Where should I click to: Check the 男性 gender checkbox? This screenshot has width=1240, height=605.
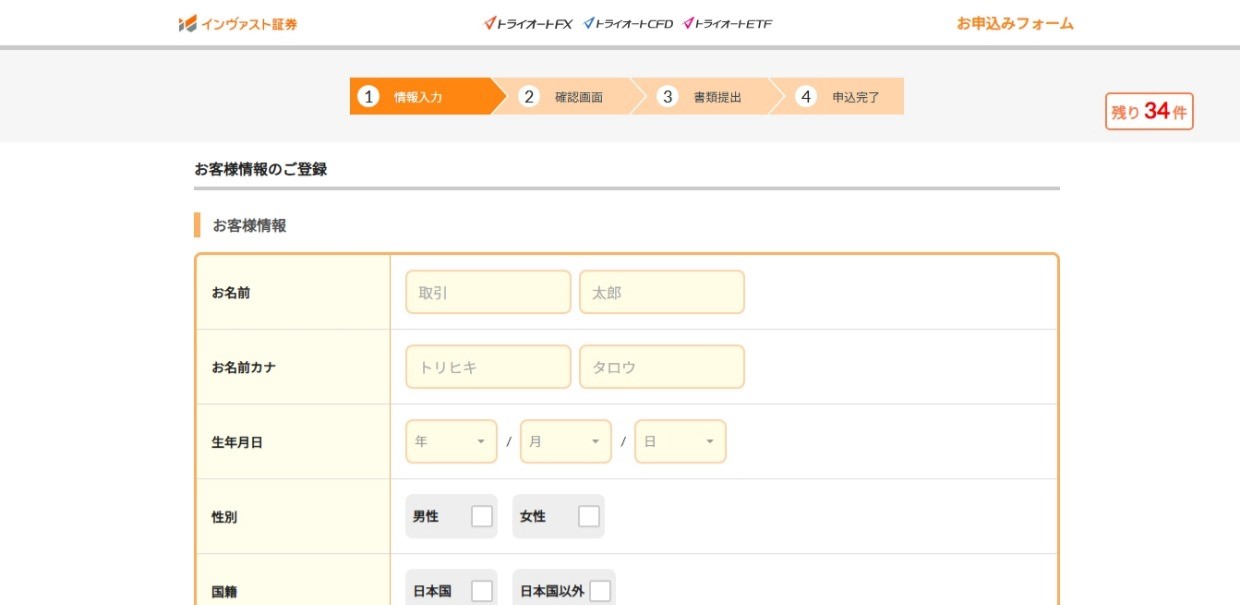click(x=482, y=516)
